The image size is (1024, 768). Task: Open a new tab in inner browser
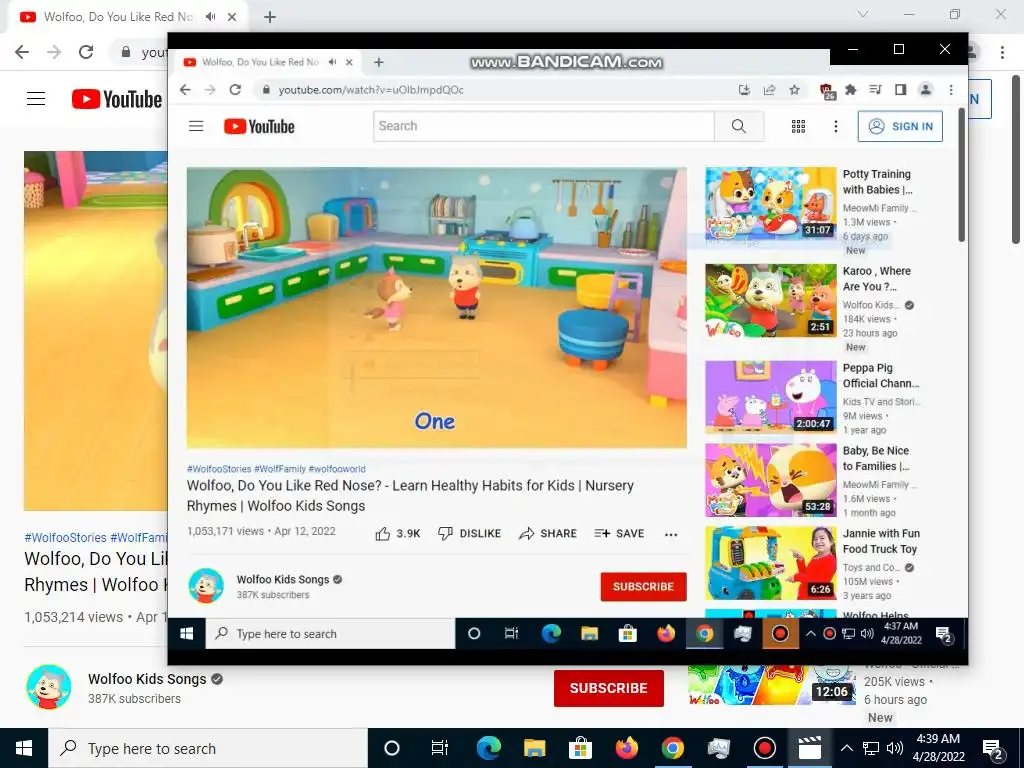(378, 62)
